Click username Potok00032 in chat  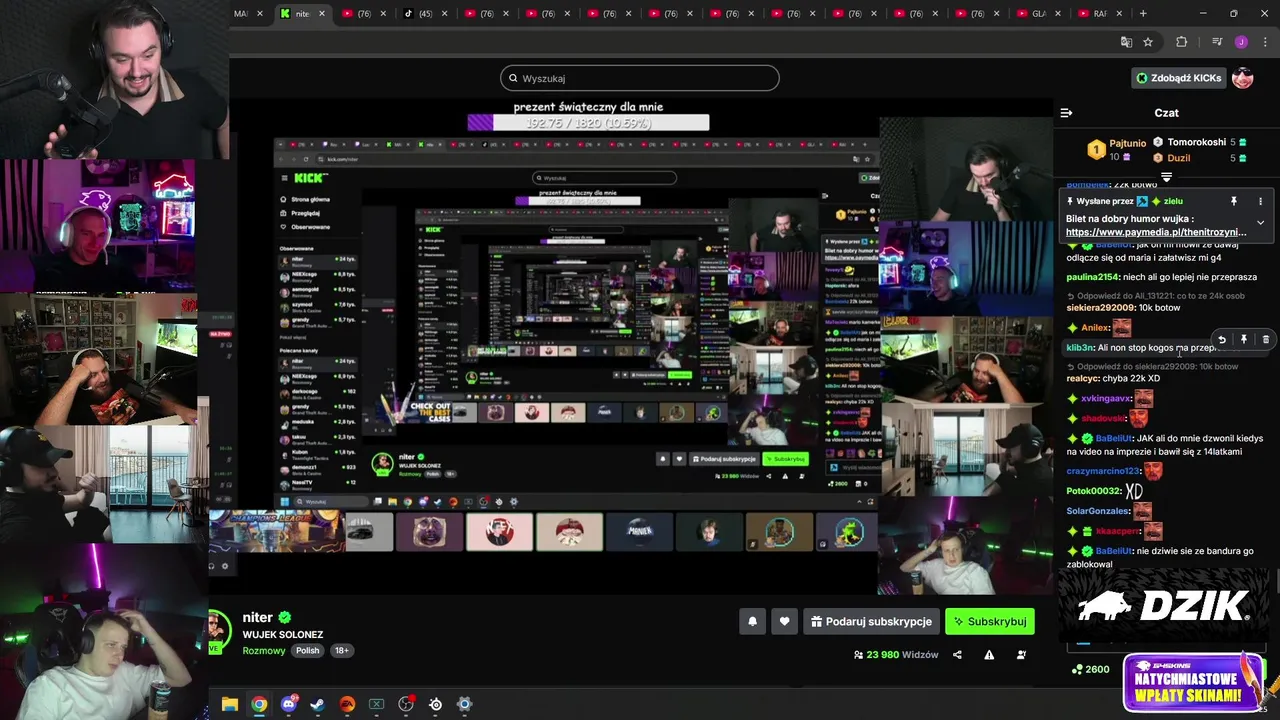pyautogui.click(x=1093, y=491)
